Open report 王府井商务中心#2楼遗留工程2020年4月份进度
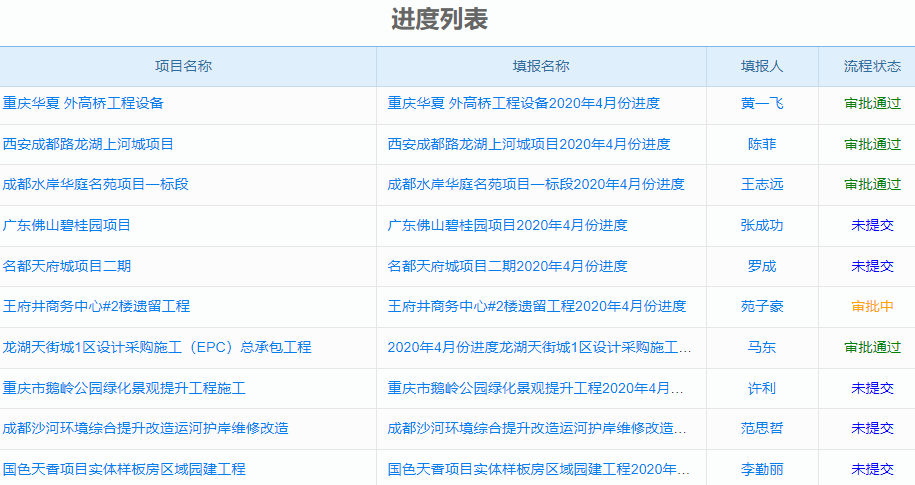 [537, 306]
